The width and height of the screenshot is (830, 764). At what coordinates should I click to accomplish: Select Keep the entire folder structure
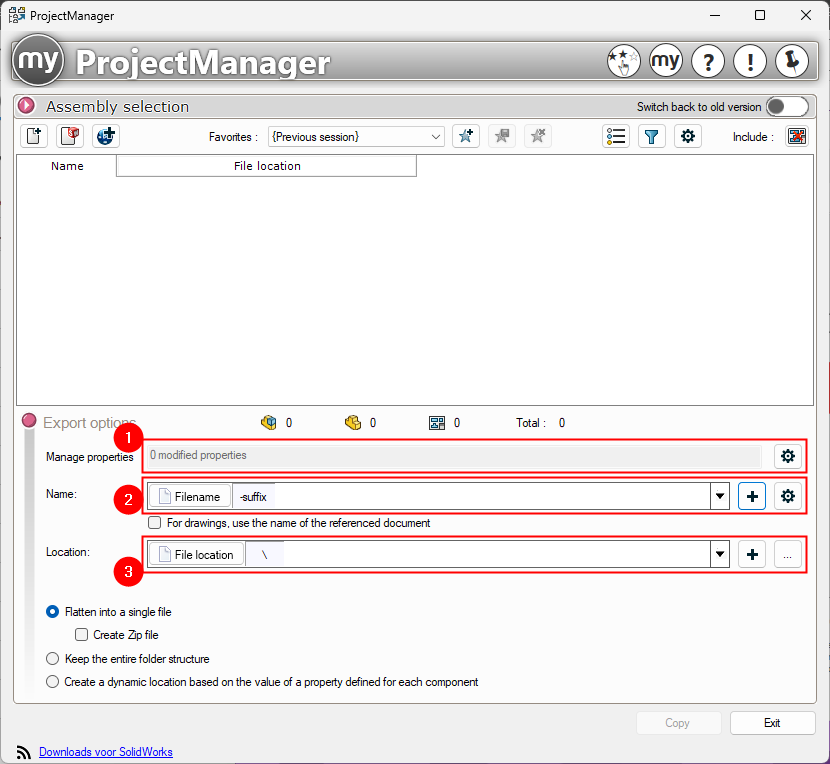tap(52, 658)
